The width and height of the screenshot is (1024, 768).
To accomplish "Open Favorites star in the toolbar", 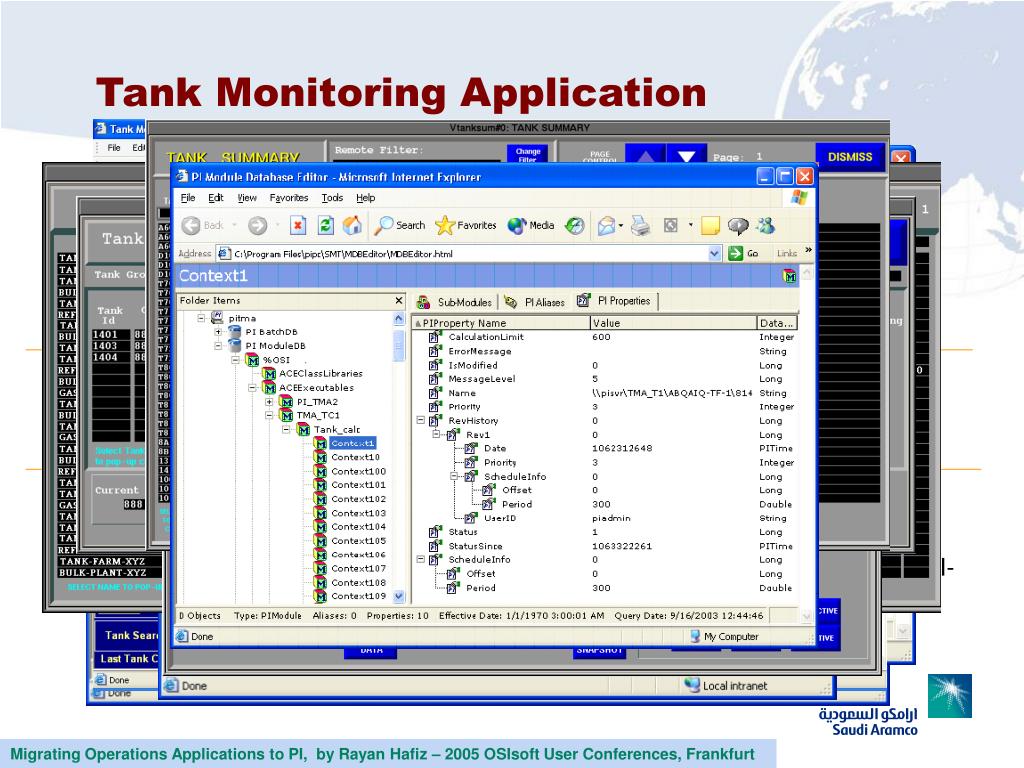I will [x=445, y=225].
